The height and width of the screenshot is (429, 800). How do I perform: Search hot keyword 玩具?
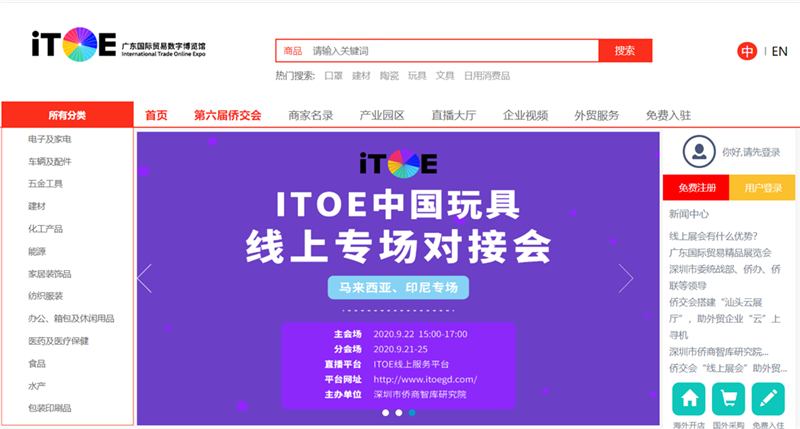point(416,76)
